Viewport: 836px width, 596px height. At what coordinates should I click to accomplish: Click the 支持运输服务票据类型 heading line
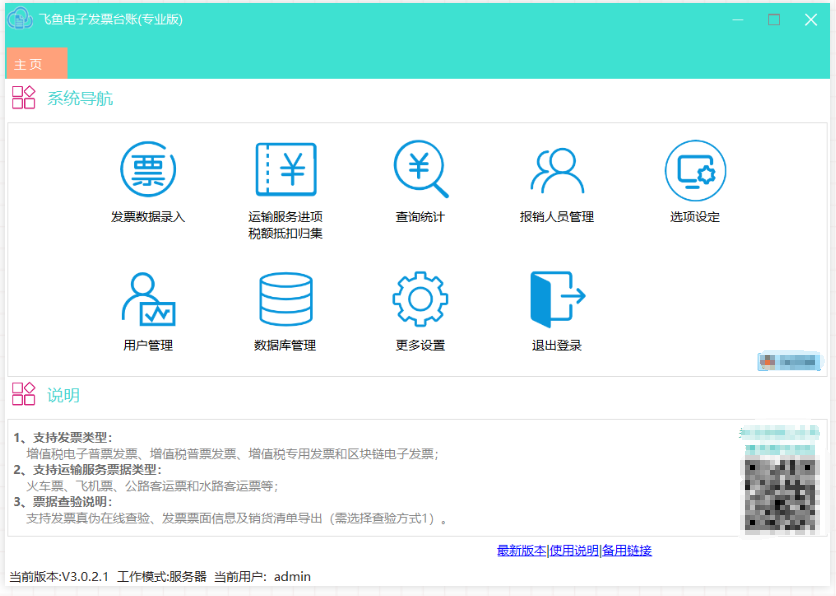[x=87, y=470]
